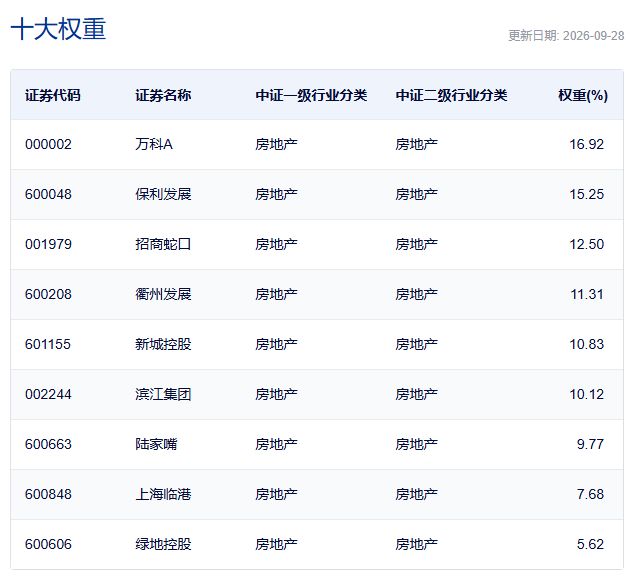Select stock code 002244

click(x=48, y=394)
